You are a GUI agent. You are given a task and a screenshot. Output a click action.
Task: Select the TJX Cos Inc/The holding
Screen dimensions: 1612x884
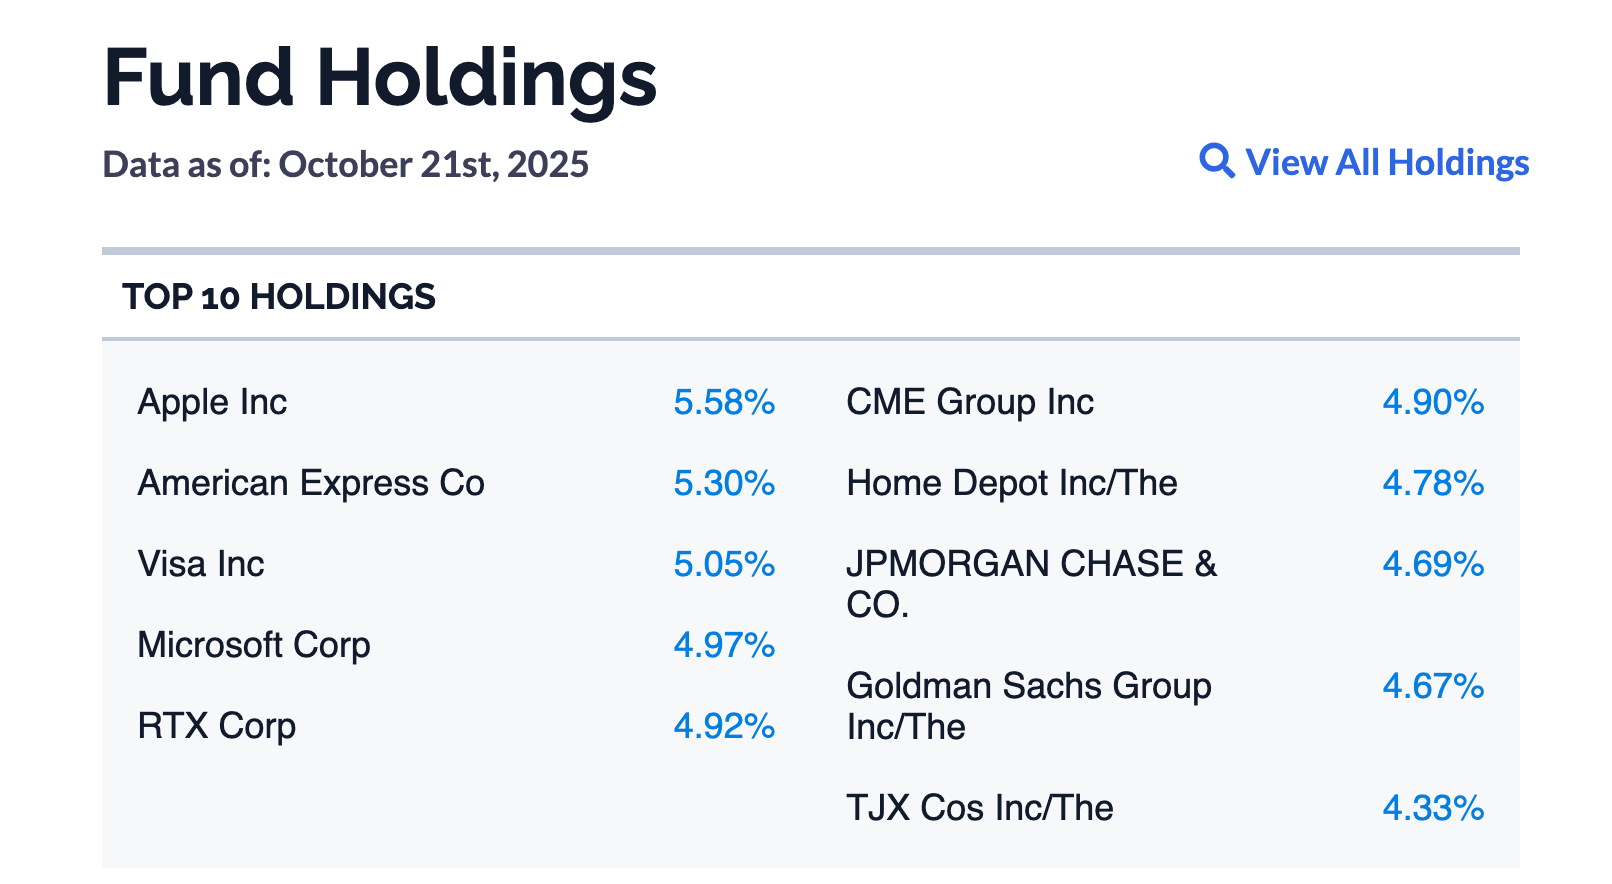[980, 808]
